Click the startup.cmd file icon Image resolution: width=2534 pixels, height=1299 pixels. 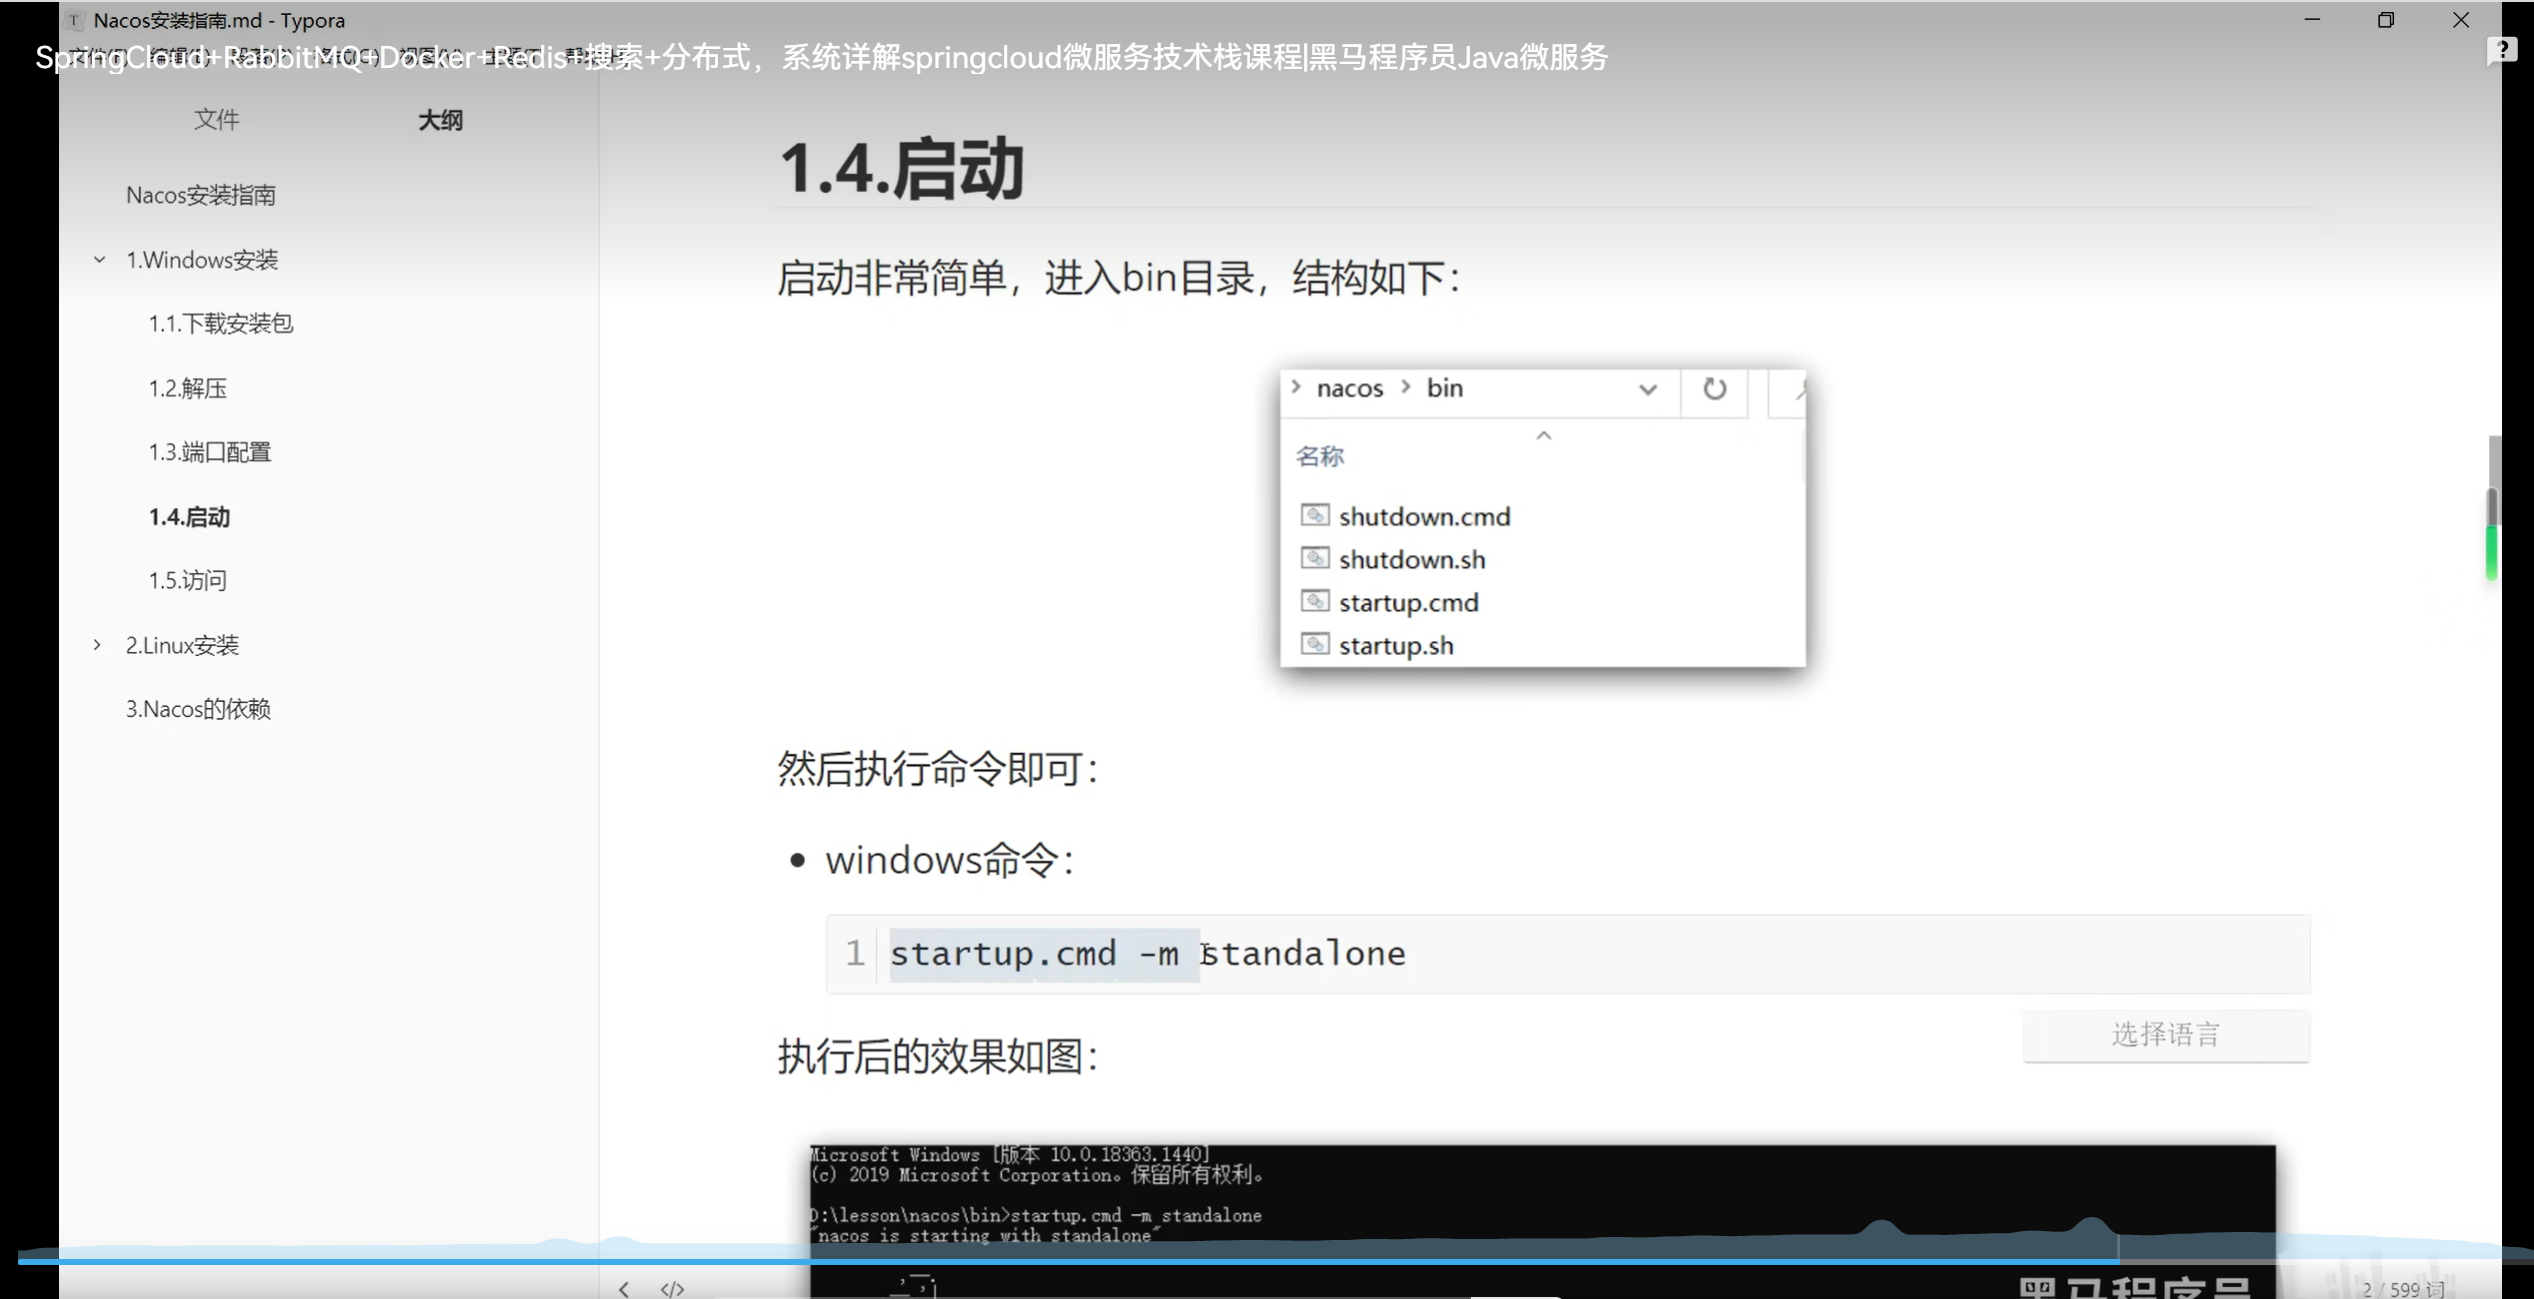tap(1314, 601)
